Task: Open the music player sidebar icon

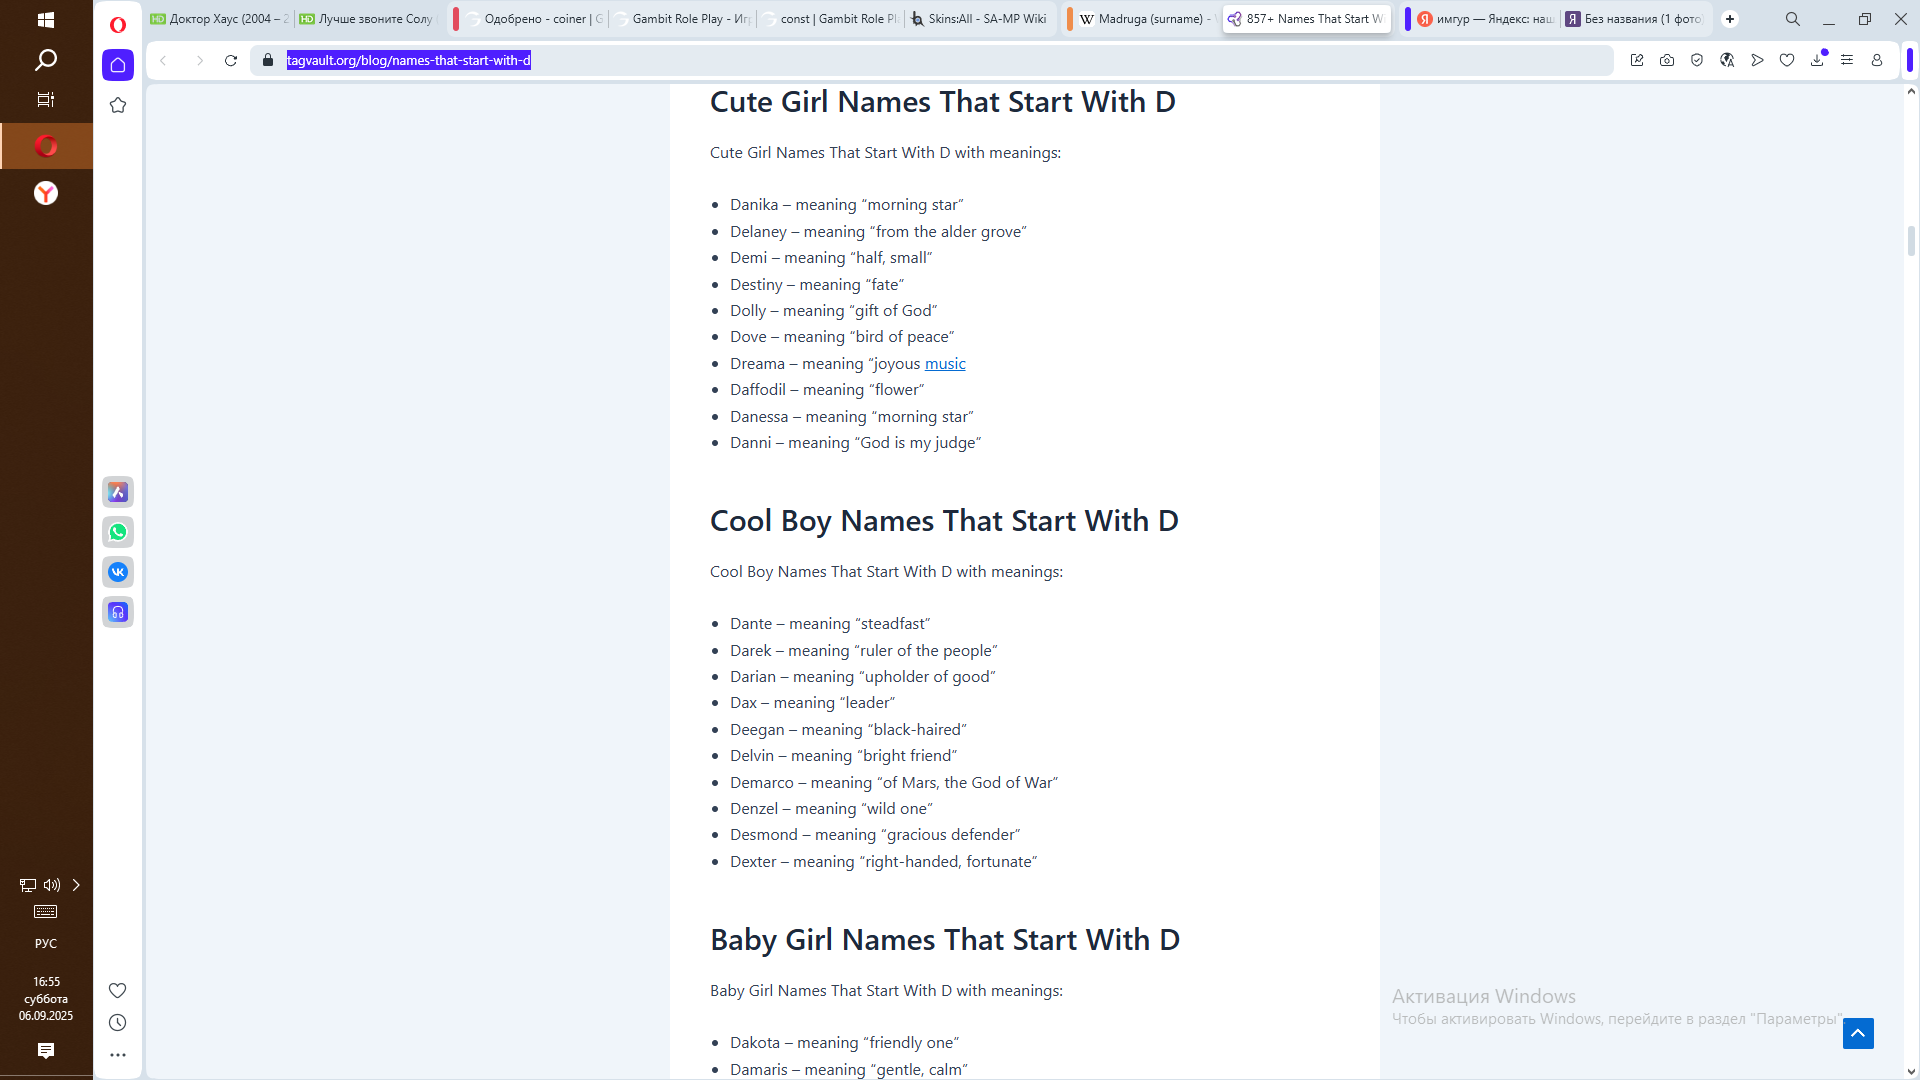Action: click(x=118, y=612)
